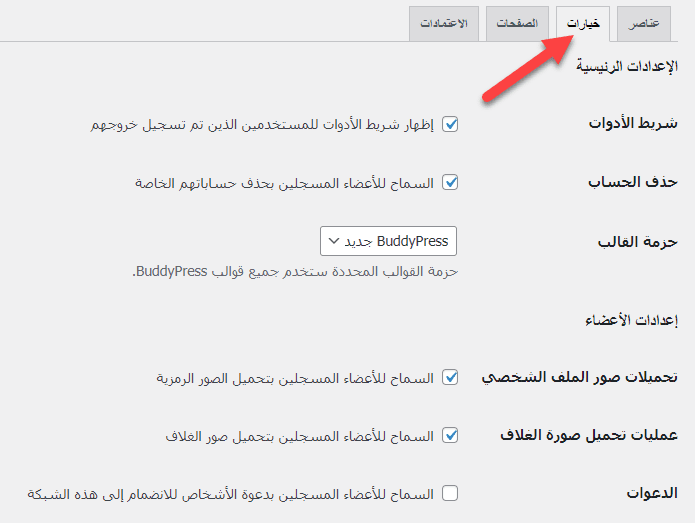Image resolution: width=695 pixels, height=523 pixels.
Task: Click the الإعدادات الرئيسية section heading
Action: click(x=627, y=66)
